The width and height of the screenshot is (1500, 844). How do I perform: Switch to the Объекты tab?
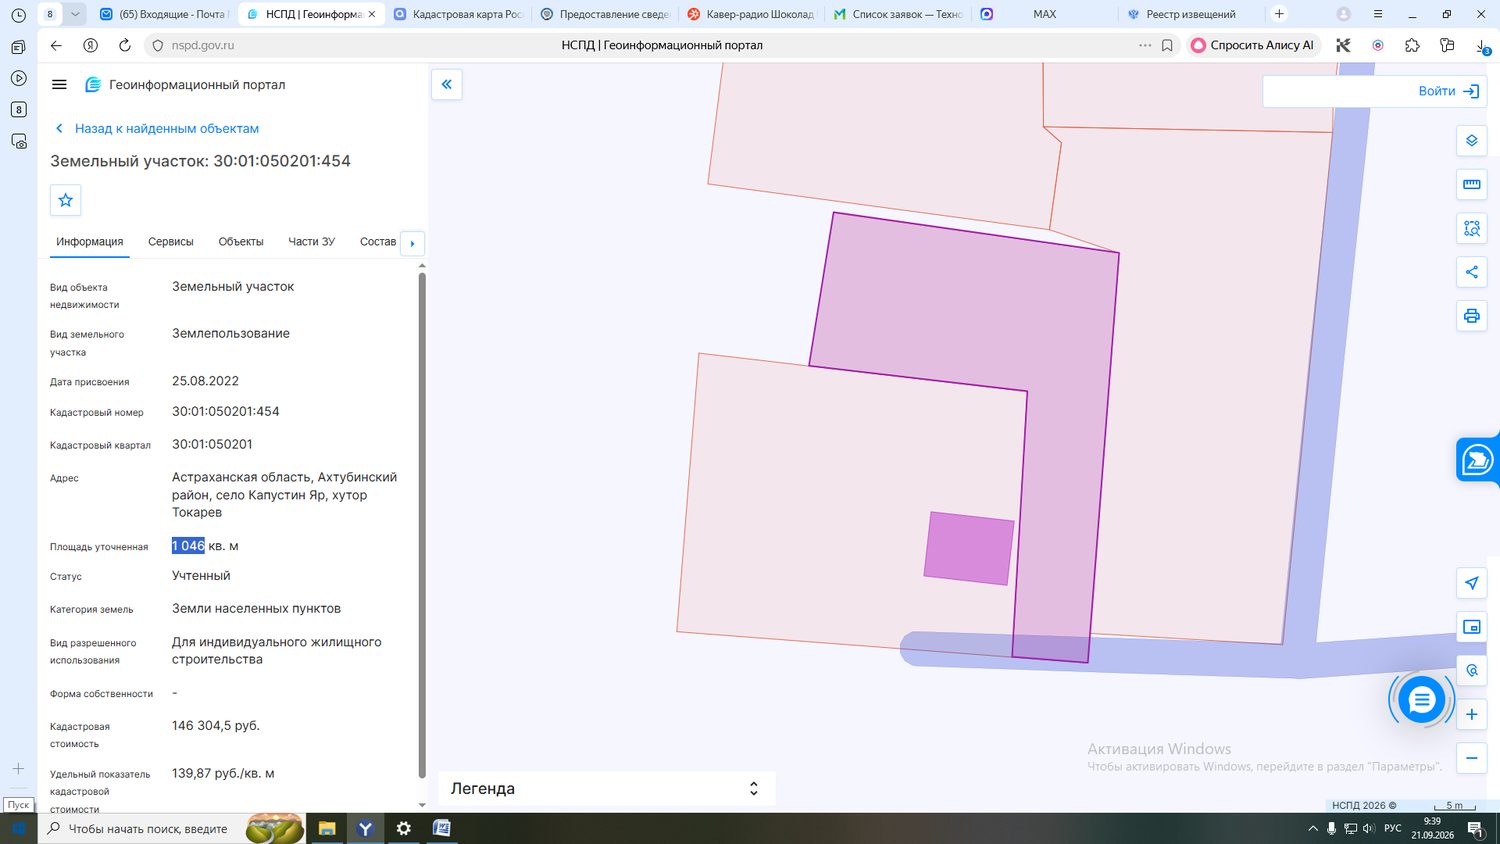point(241,242)
